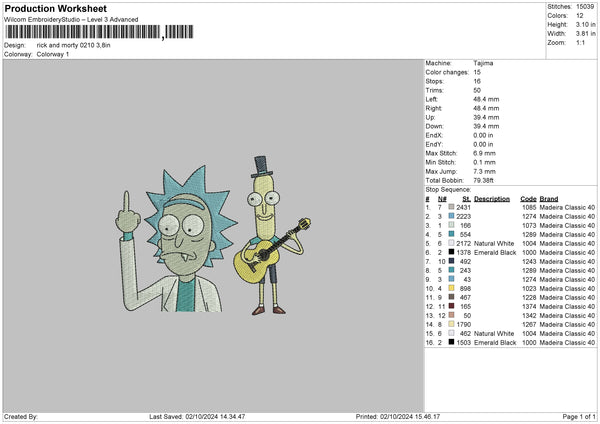Click the Left value '48.4 mm'
Image resolution: width=600 pixels, height=424 pixels.
[x=486, y=99]
